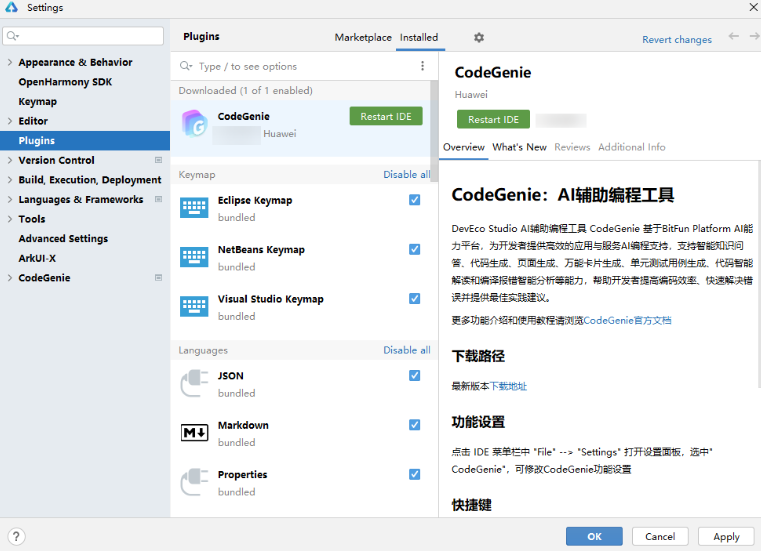Uncheck the Eclipse Keymap checkbox
The height and width of the screenshot is (551, 761).
pyautogui.click(x=414, y=200)
